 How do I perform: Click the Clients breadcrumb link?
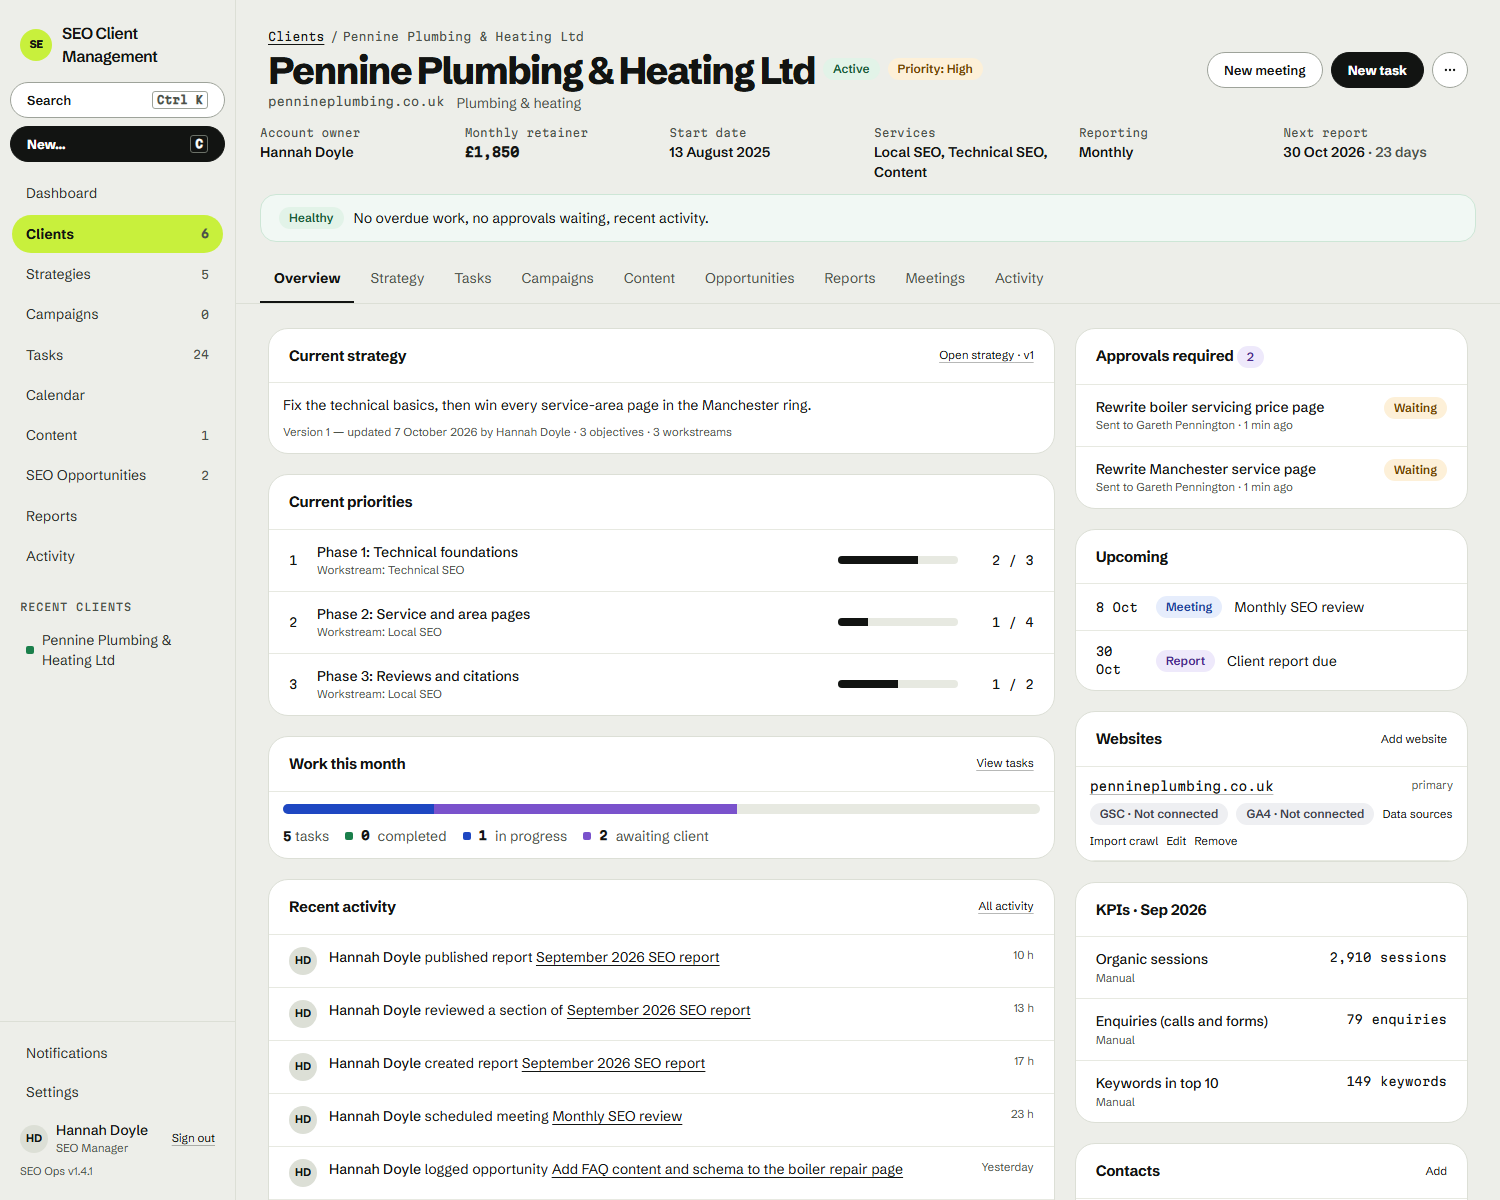coord(296,37)
